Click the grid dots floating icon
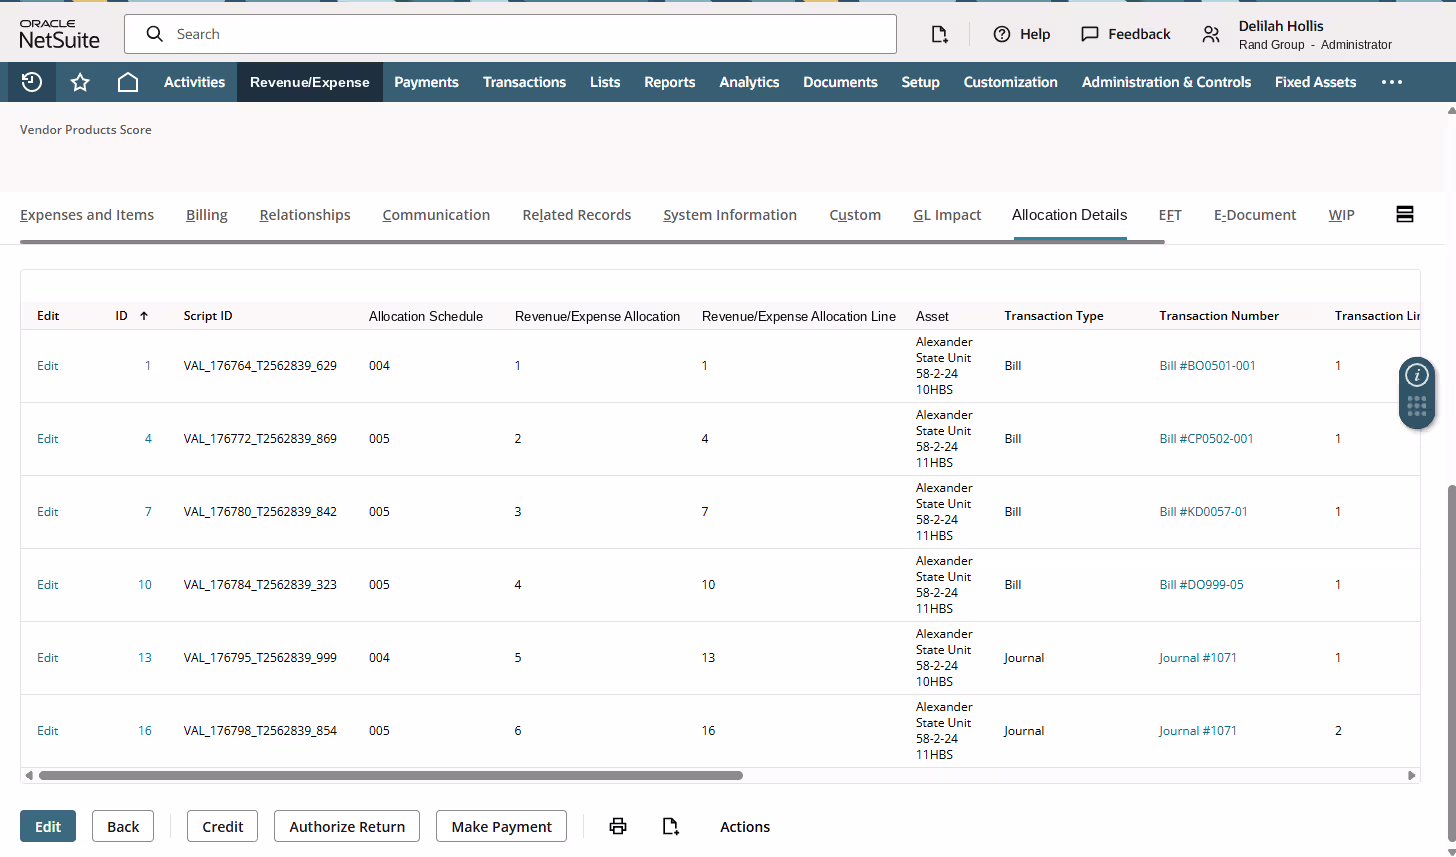Image resolution: width=1456 pixels, height=857 pixels. pos(1417,407)
